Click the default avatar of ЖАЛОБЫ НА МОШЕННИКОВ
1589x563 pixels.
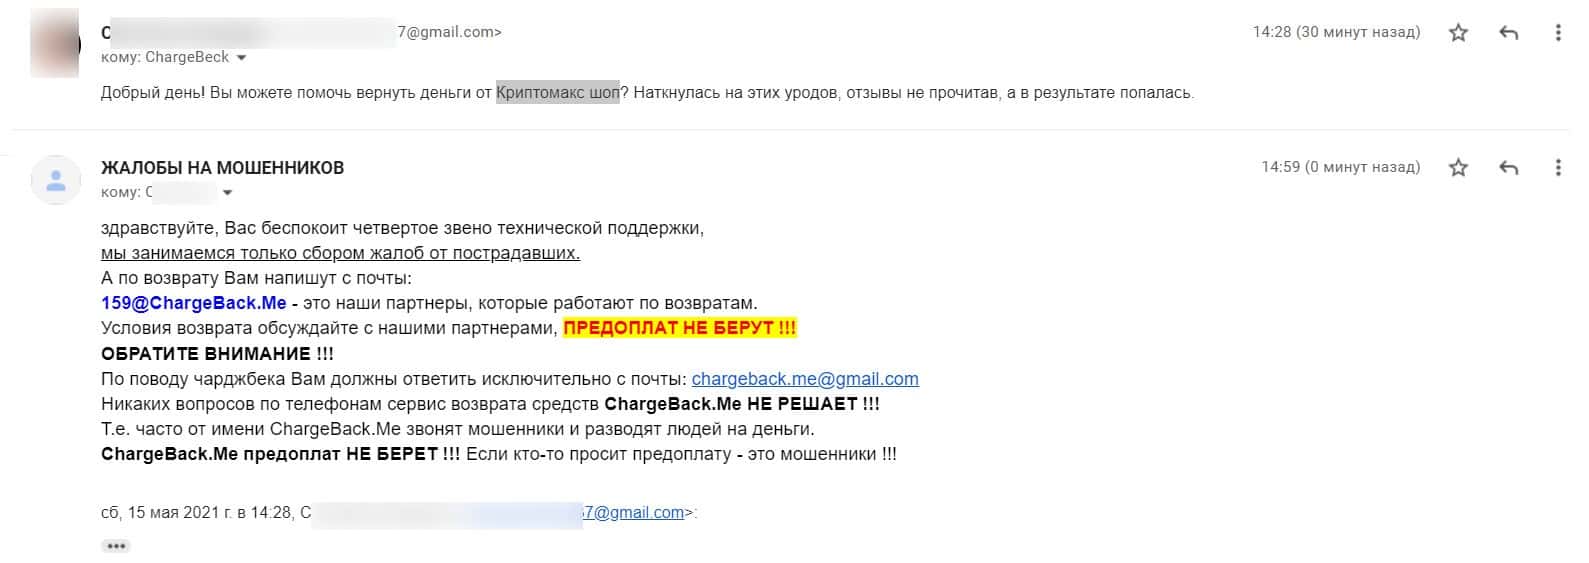56,180
